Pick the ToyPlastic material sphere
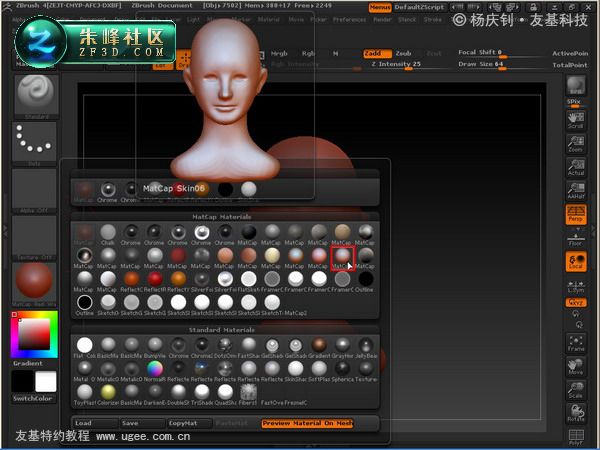This screenshot has height=450, width=600. coord(85,395)
